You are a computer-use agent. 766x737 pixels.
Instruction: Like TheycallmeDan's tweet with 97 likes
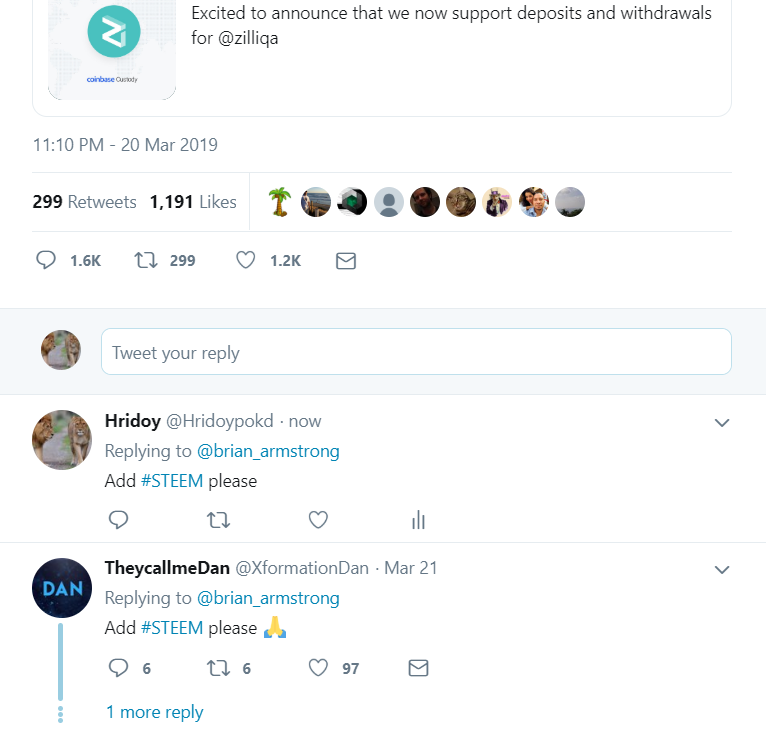pos(318,667)
